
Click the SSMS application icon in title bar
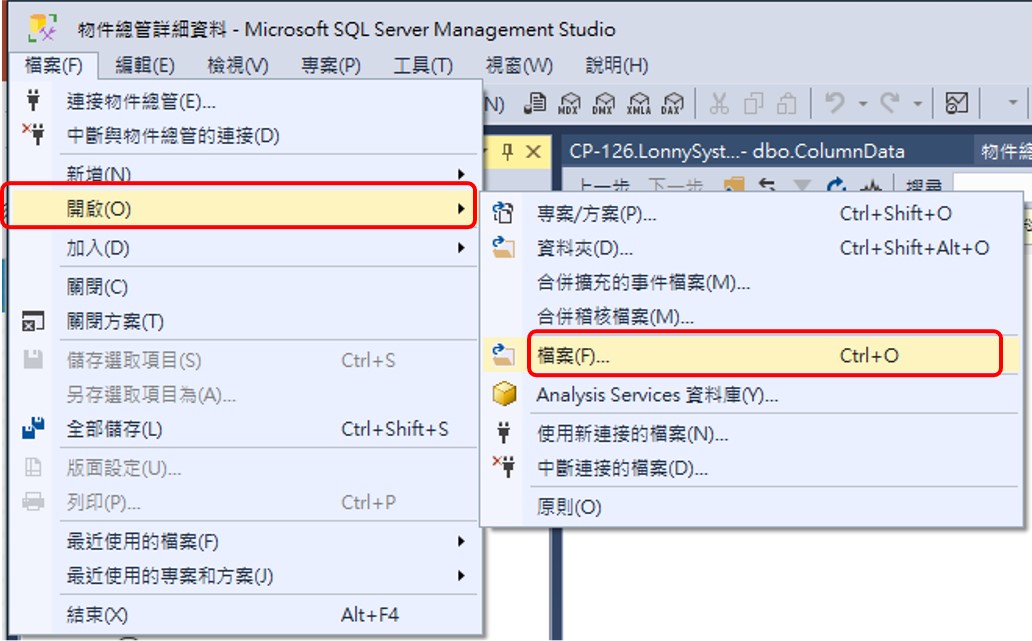point(42,28)
